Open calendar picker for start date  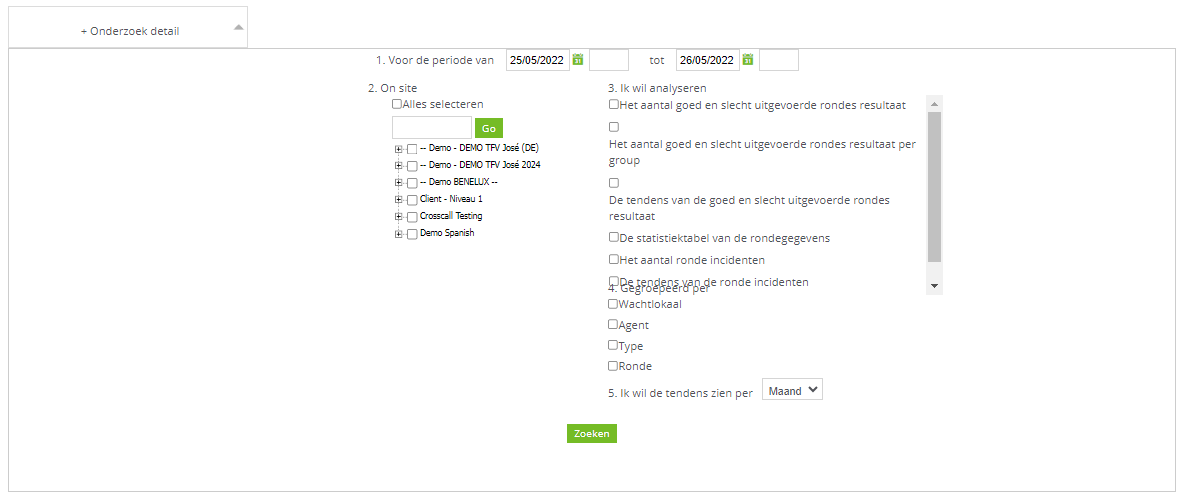pos(578,60)
